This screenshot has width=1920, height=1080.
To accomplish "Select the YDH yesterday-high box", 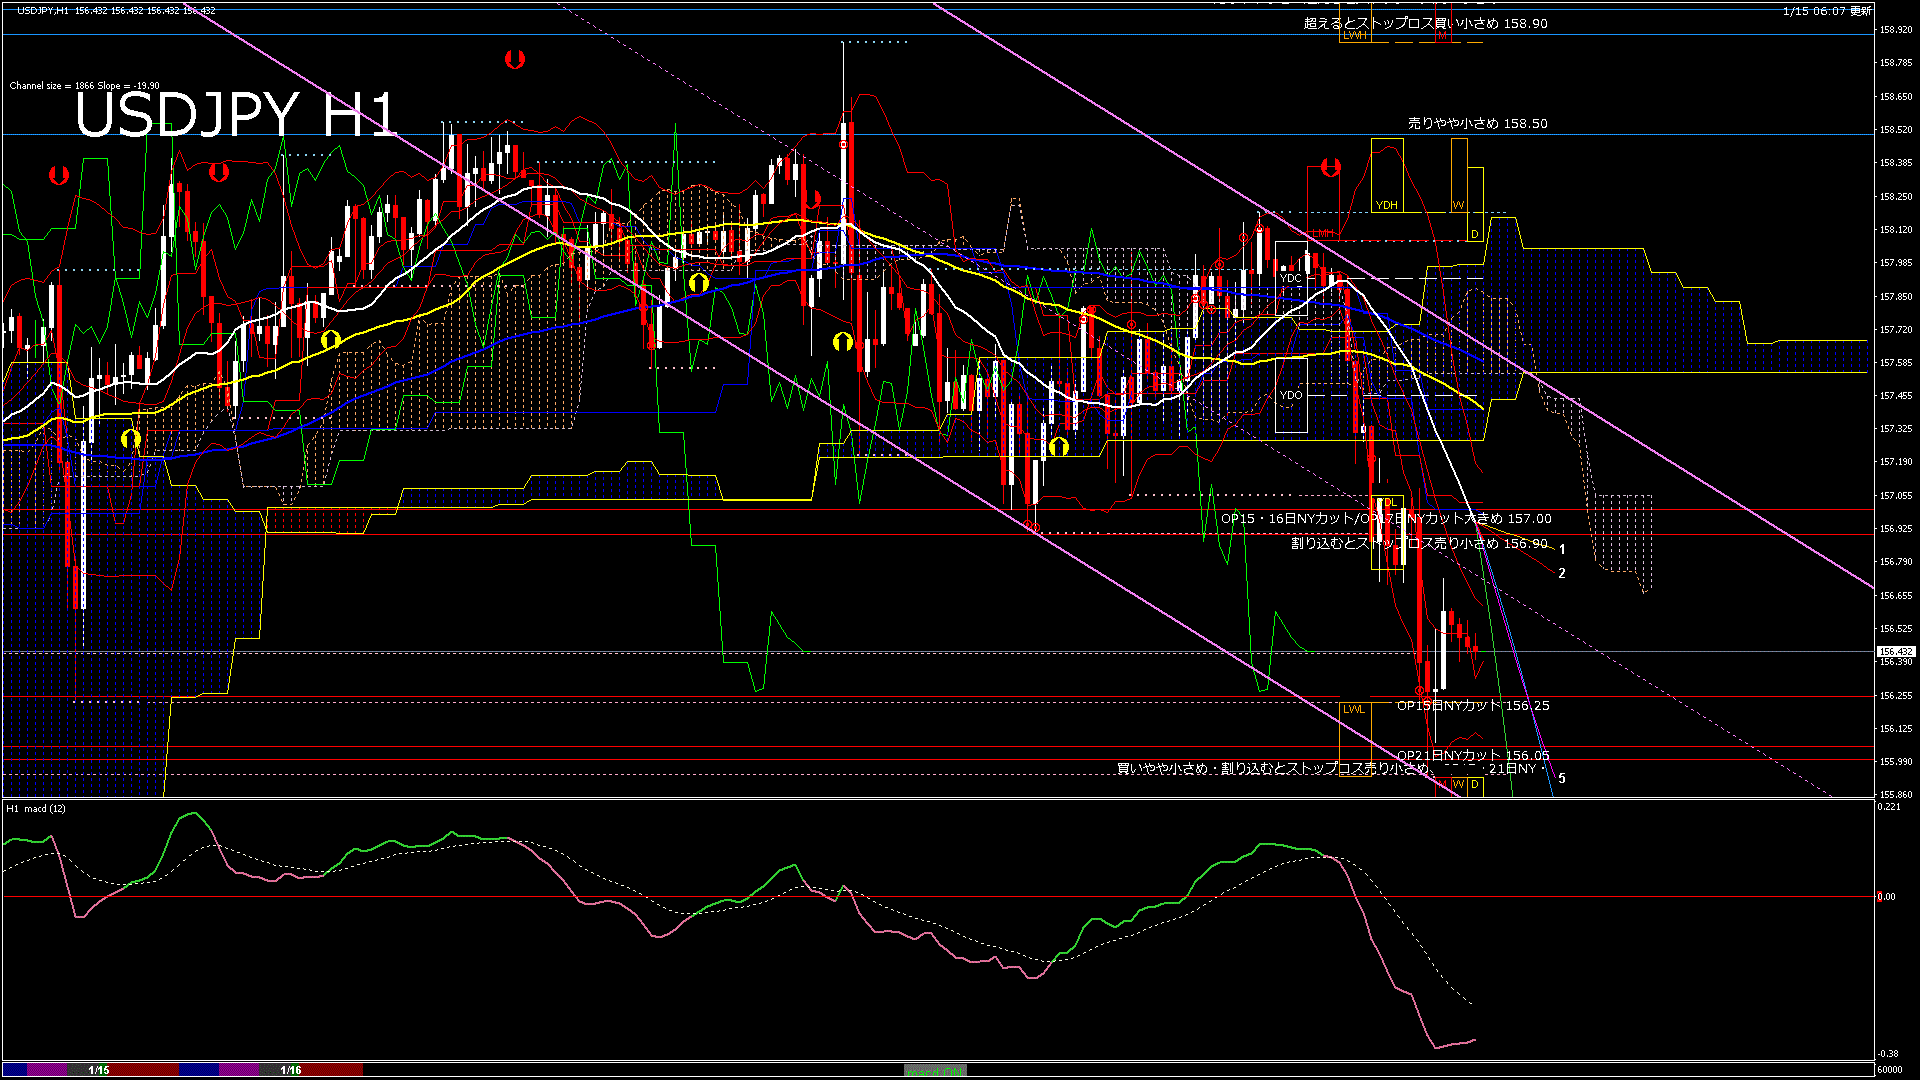I will [x=1386, y=205].
